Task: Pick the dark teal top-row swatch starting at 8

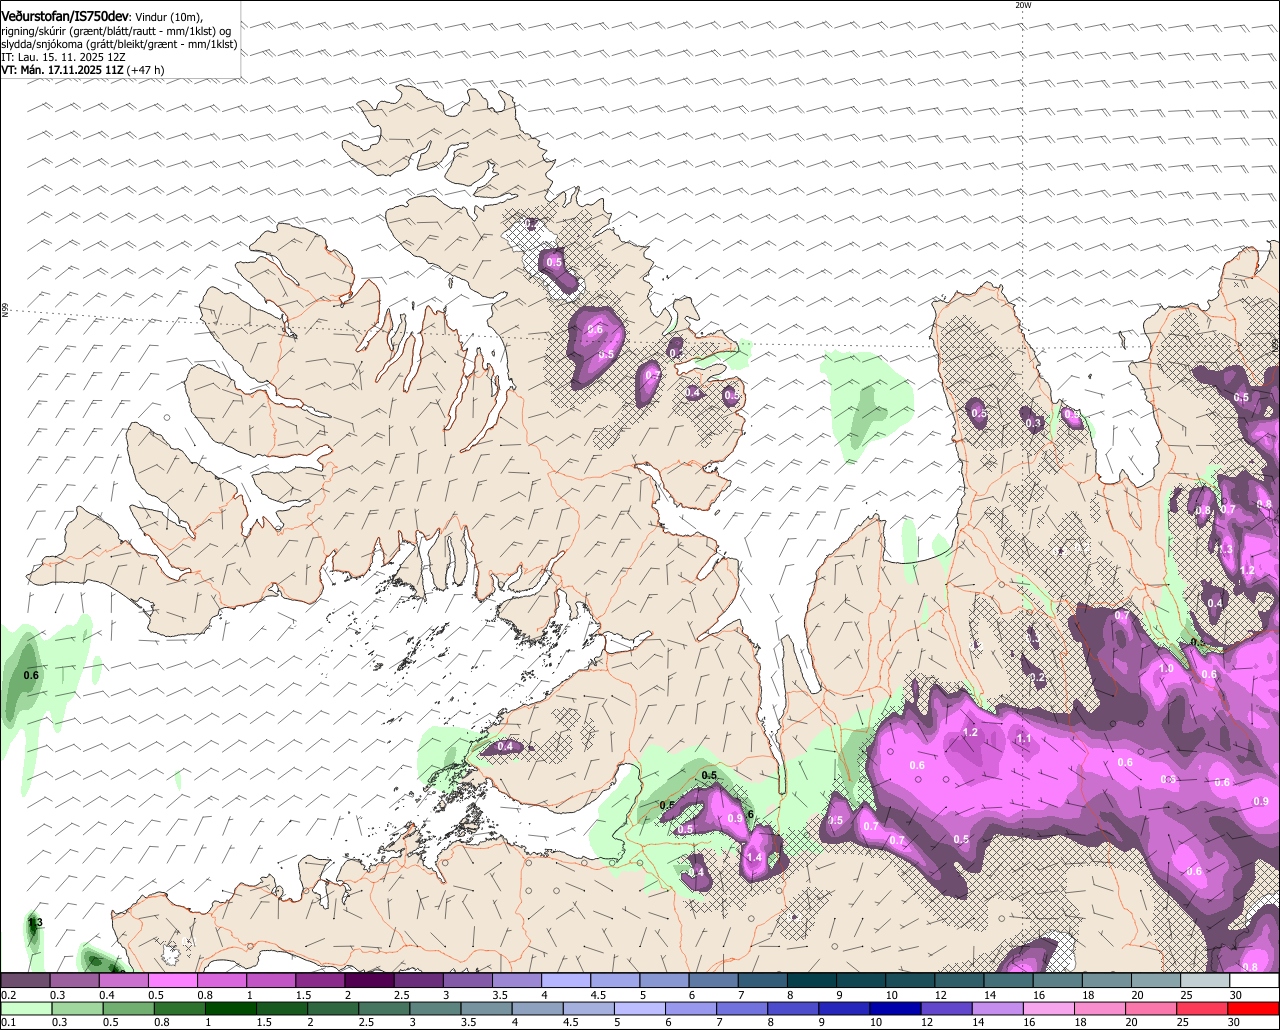Action: (812, 981)
